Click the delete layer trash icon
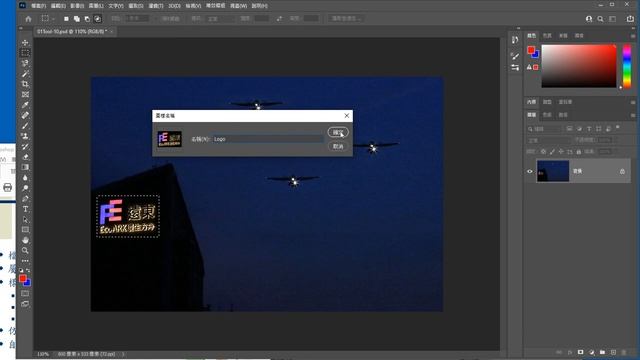Image resolution: width=640 pixels, height=360 pixels. pyautogui.click(x=624, y=352)
